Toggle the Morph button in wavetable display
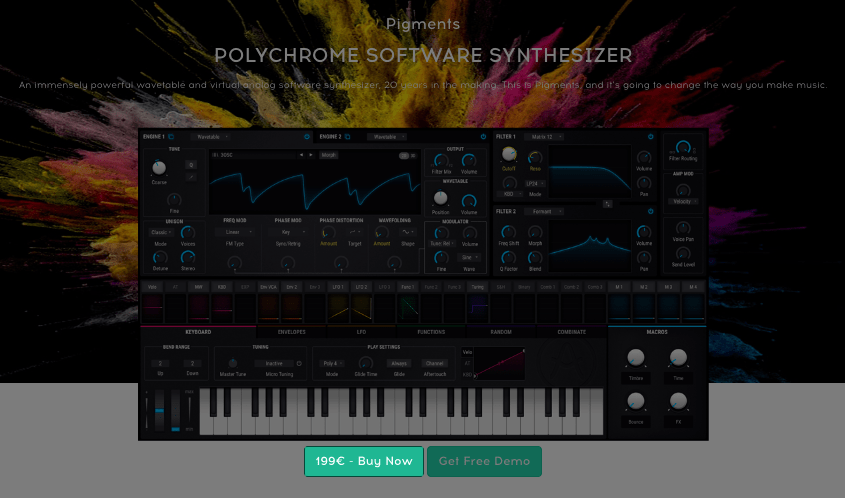Screen dimensions: 845x498 click(x=328, y=155)
